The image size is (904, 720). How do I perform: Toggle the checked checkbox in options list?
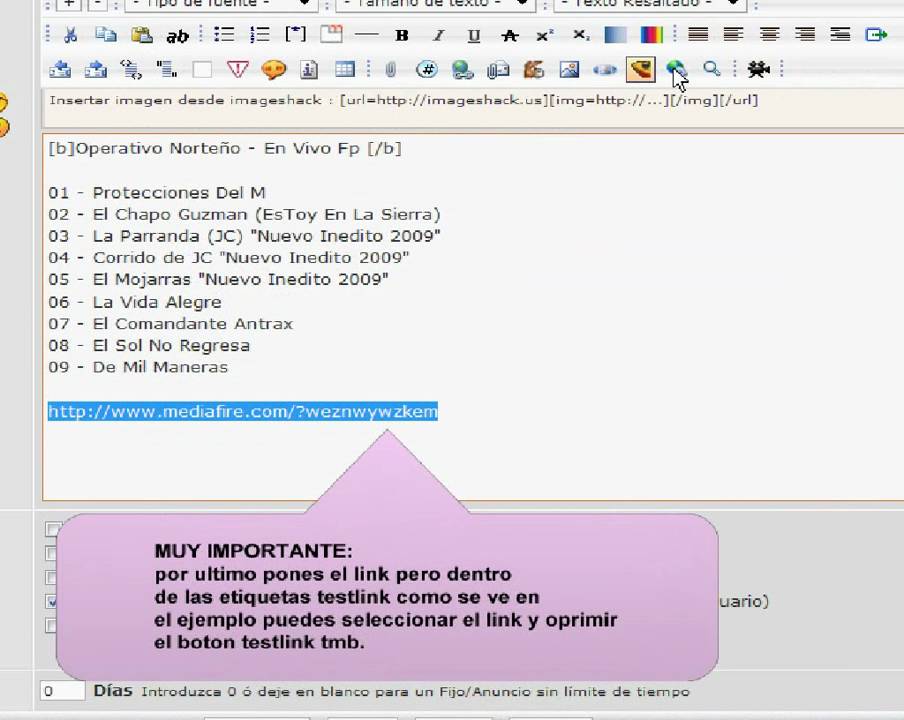[52, 601]
